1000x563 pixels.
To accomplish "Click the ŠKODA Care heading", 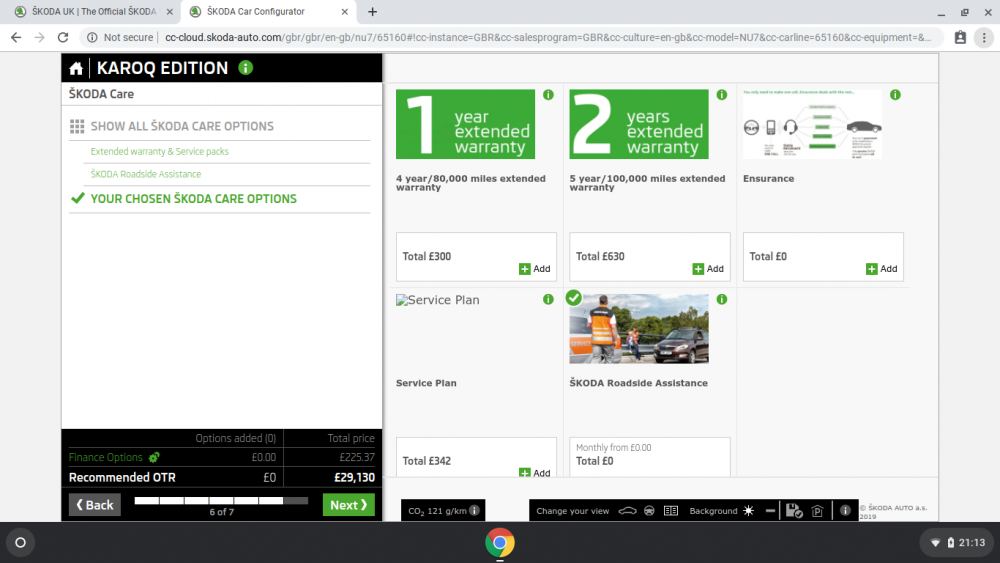I will (101, 94).
